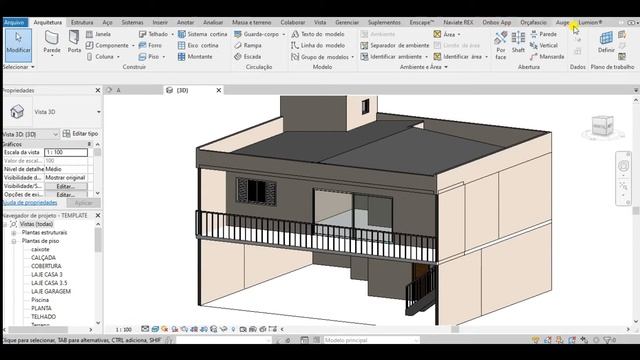Select the Sistema cortina tool
Viewport: 640px width, 360px height.
coord(202,34)
